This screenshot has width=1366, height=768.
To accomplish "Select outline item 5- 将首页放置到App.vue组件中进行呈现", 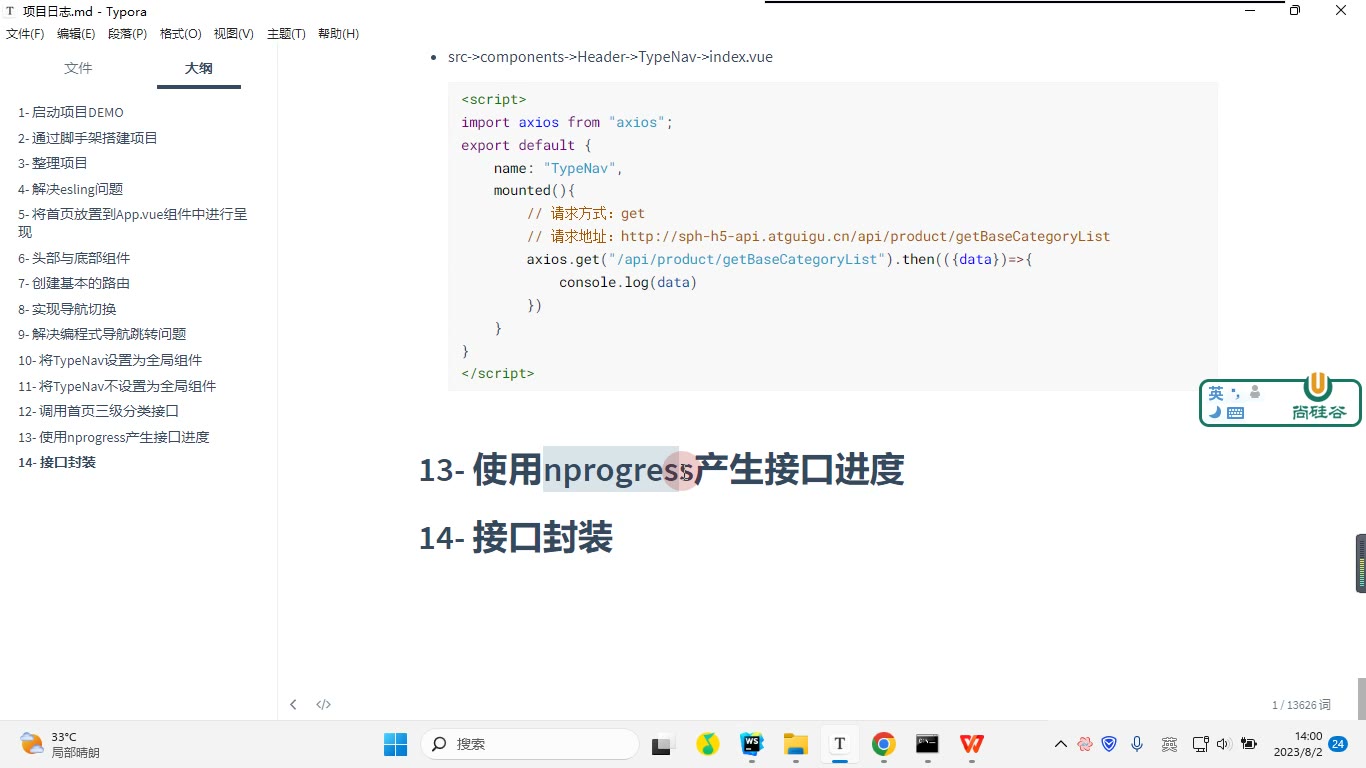I will point(133,223).
